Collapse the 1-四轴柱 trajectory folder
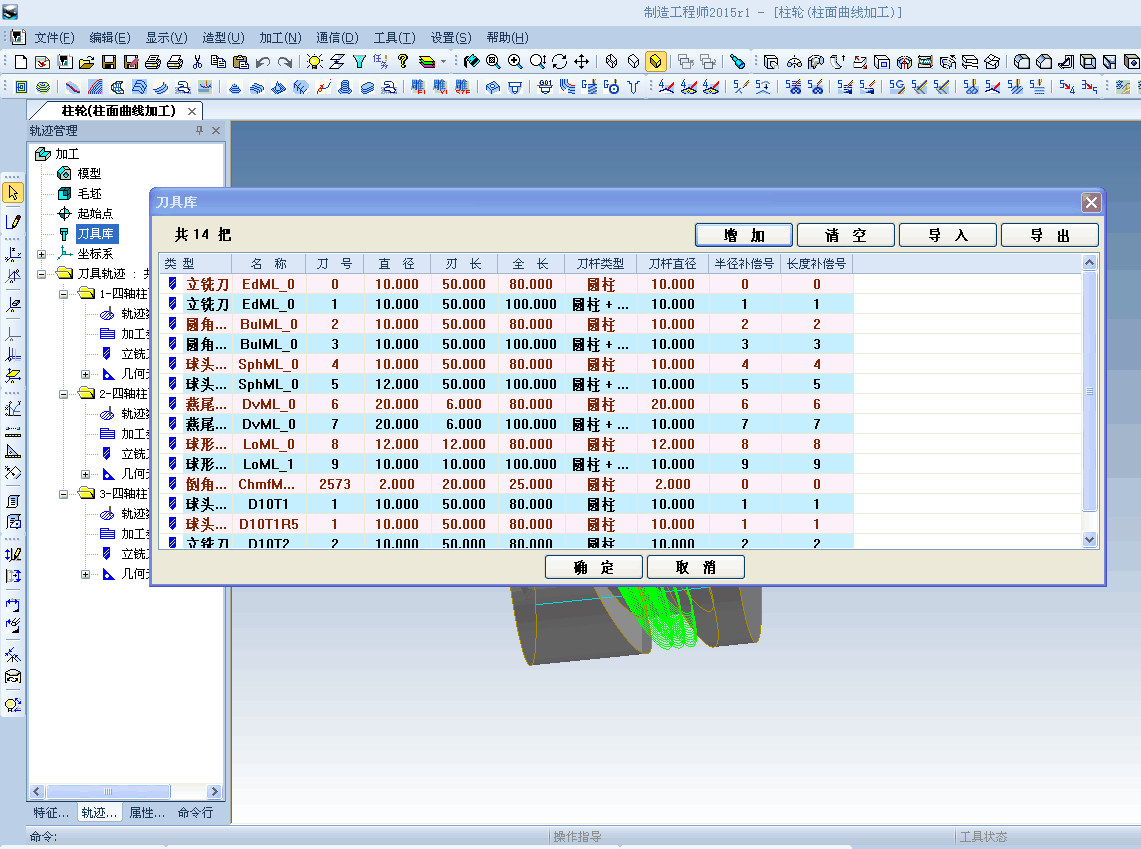The height and width of the screenshot is (849, 1141). point(64,294)
